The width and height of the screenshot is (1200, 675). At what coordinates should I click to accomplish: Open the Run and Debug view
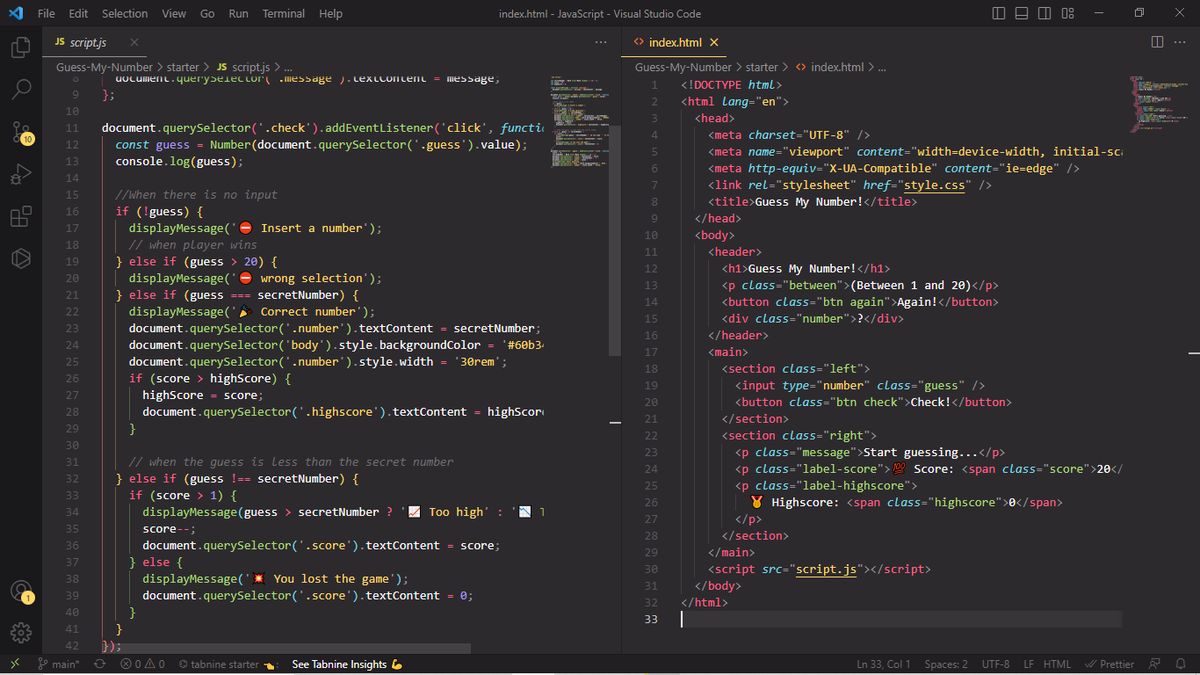(x=20, y=175)
